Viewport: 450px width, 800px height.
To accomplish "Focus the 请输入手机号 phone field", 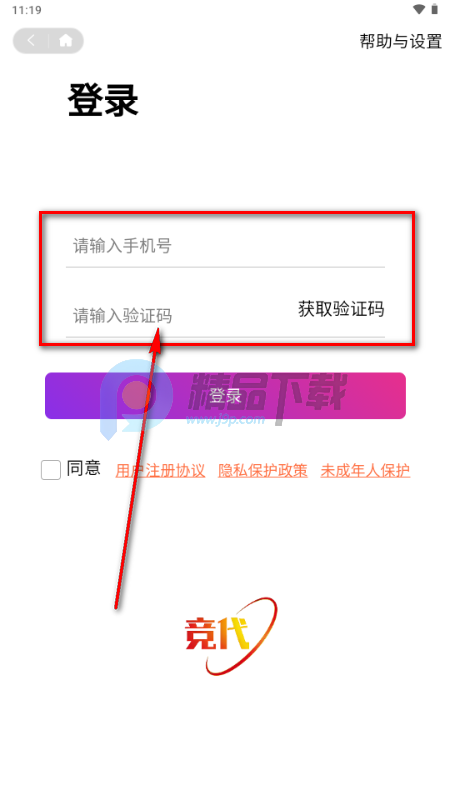I will point(225,246).
